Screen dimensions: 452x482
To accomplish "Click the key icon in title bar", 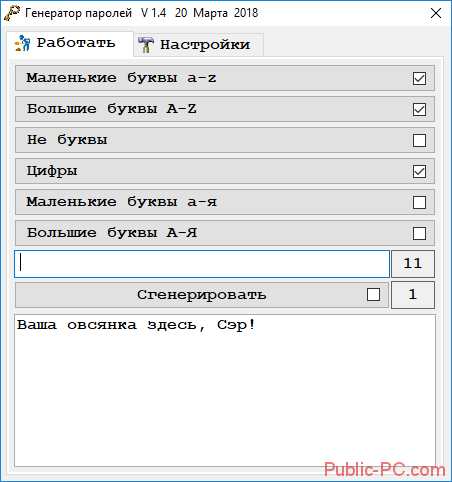I will tap(12, 13).
